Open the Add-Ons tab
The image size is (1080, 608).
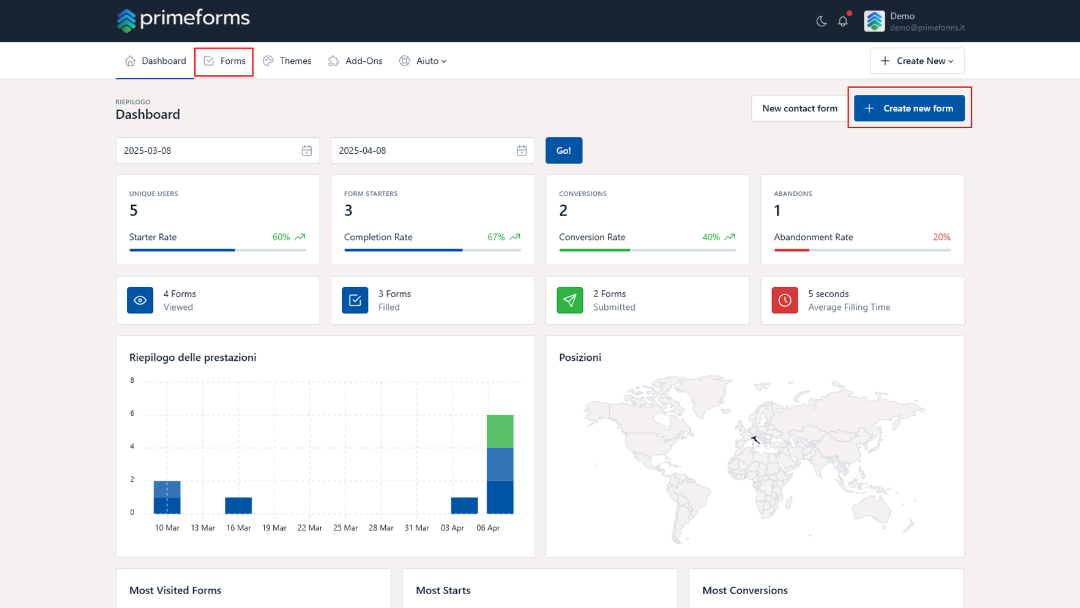[x=355, y=61]
